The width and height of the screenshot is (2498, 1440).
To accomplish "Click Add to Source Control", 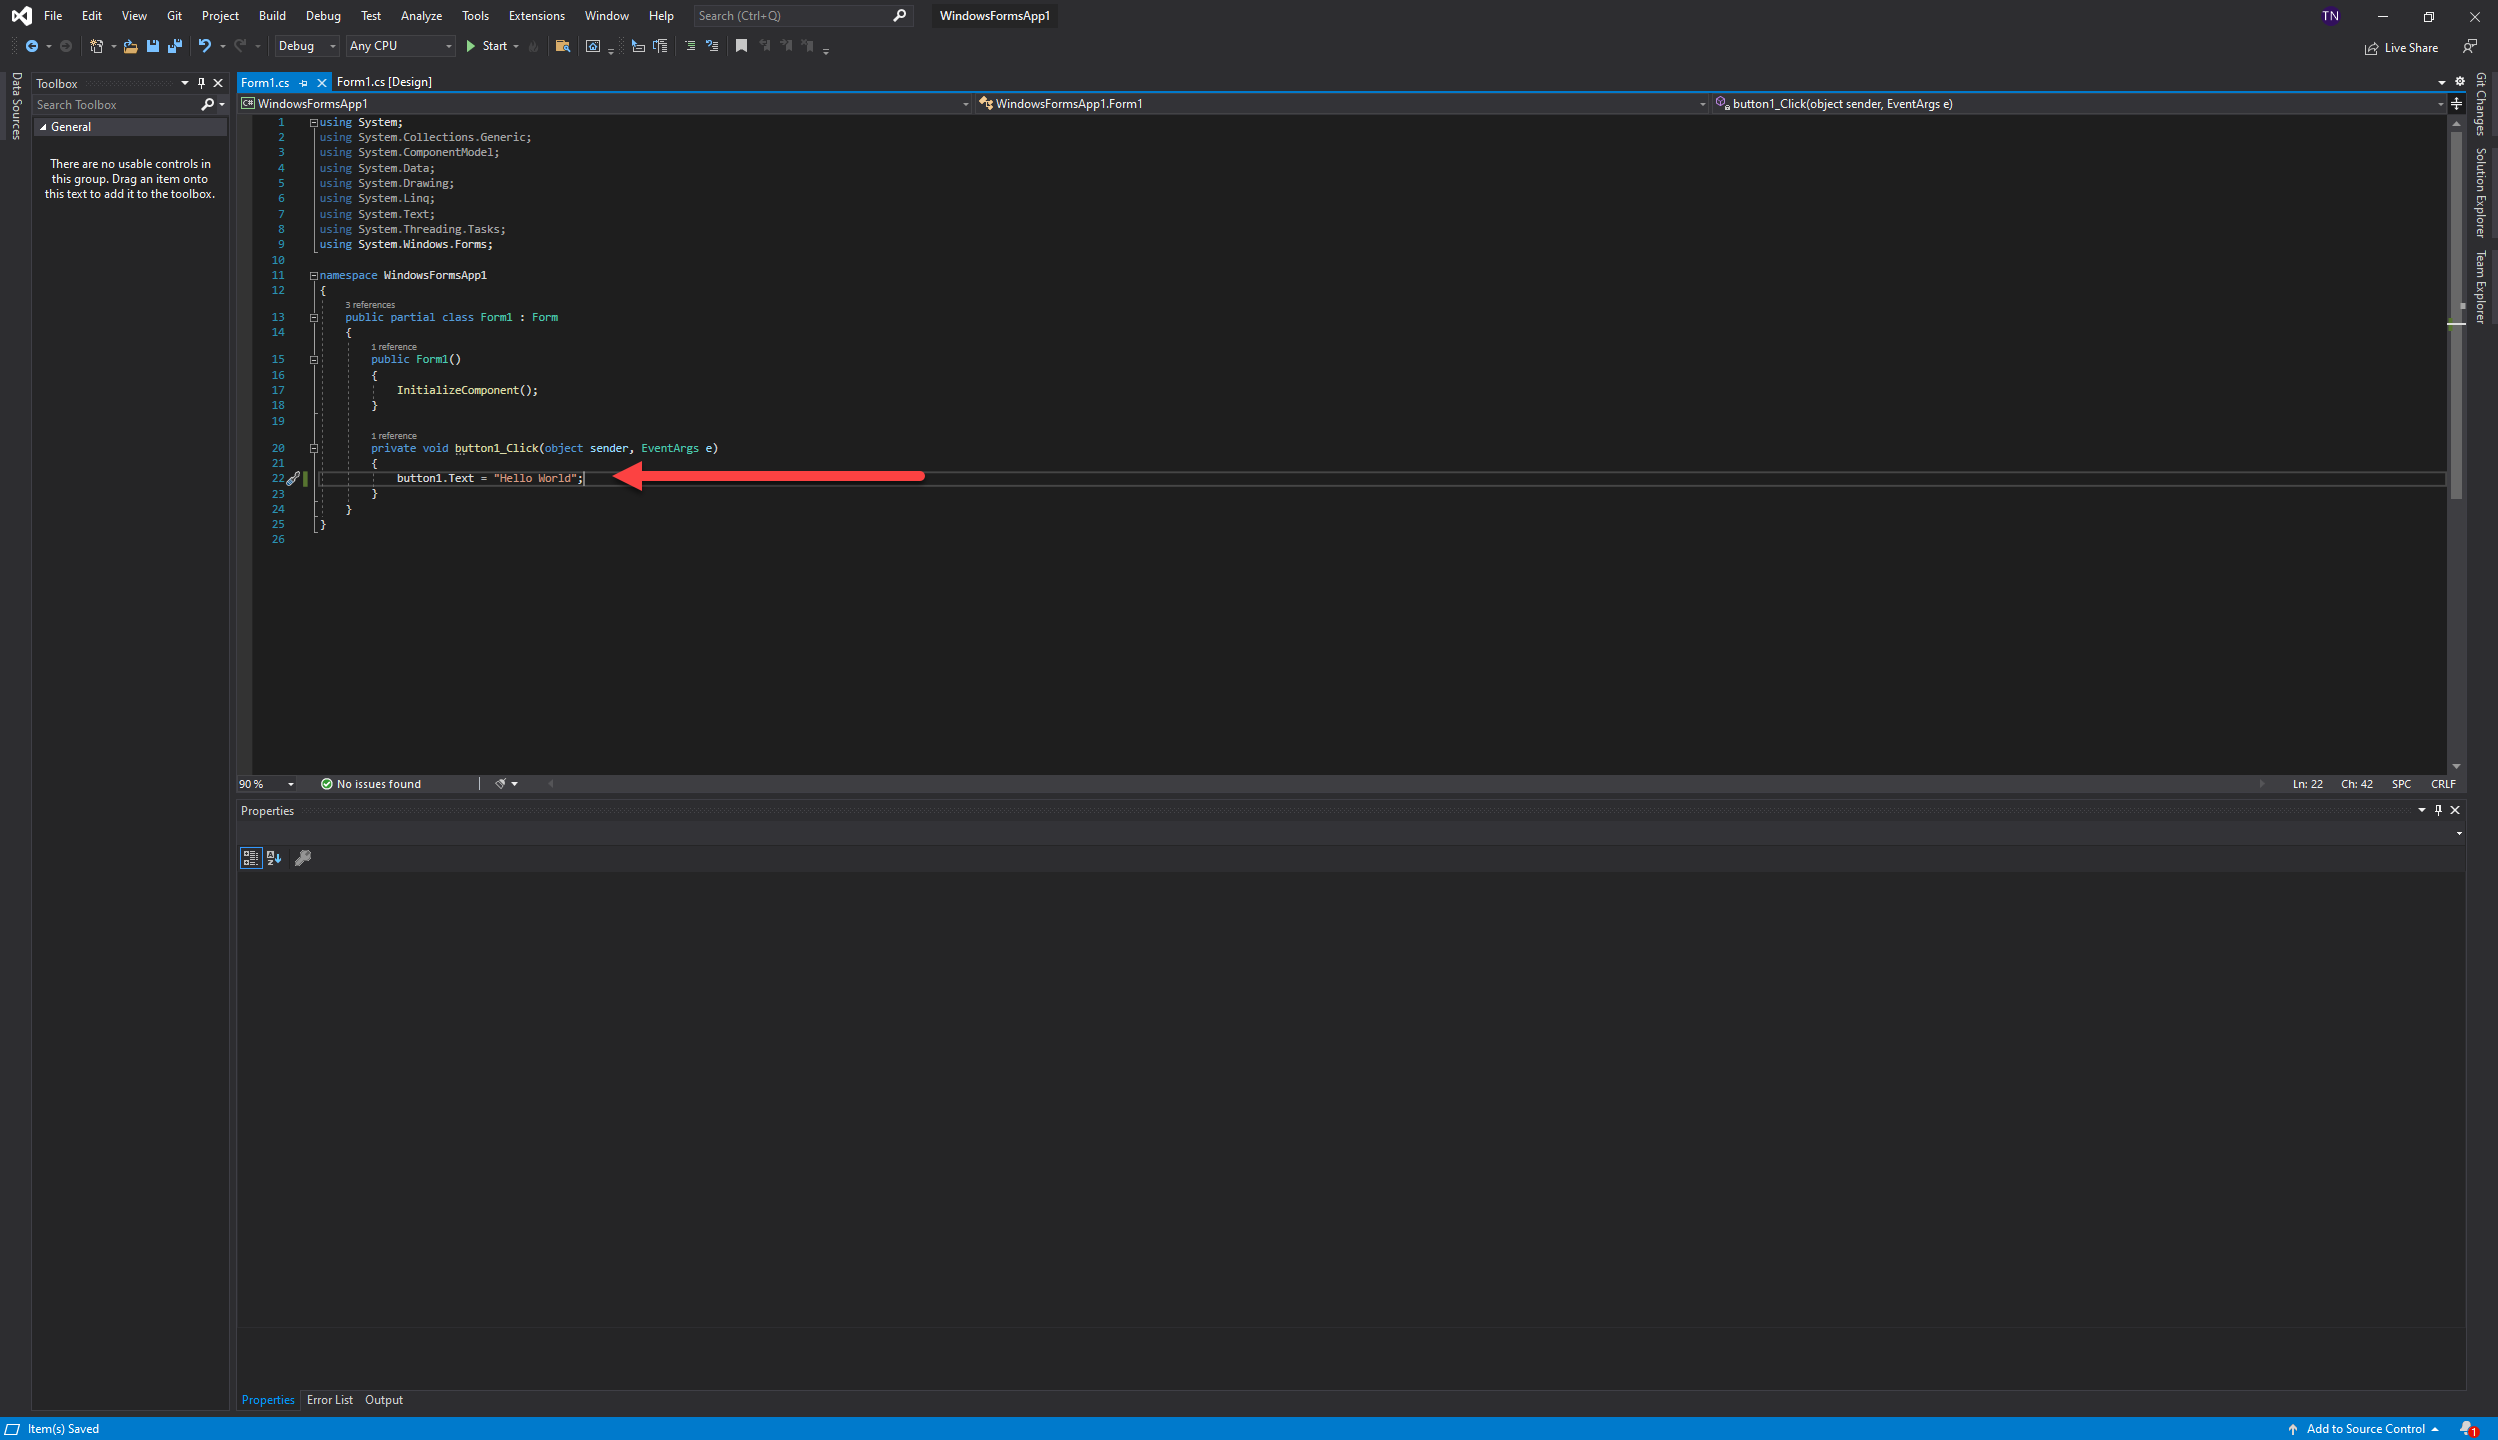I will [2364, 1429].
